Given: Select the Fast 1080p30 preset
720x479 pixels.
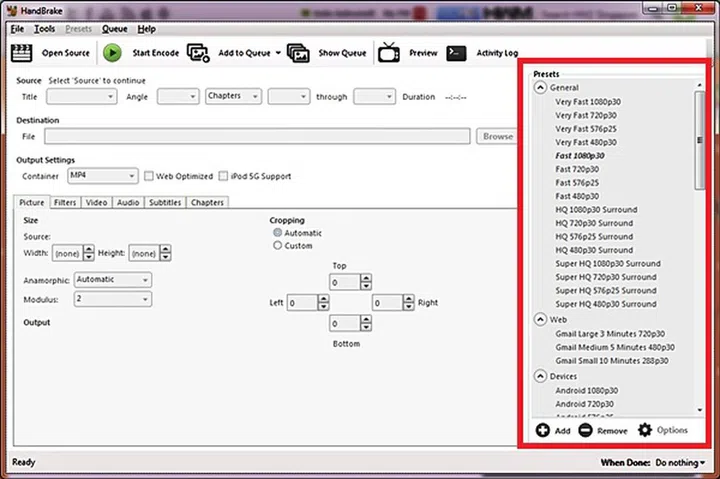Looking at the screenshot, I should pos(580,156).
